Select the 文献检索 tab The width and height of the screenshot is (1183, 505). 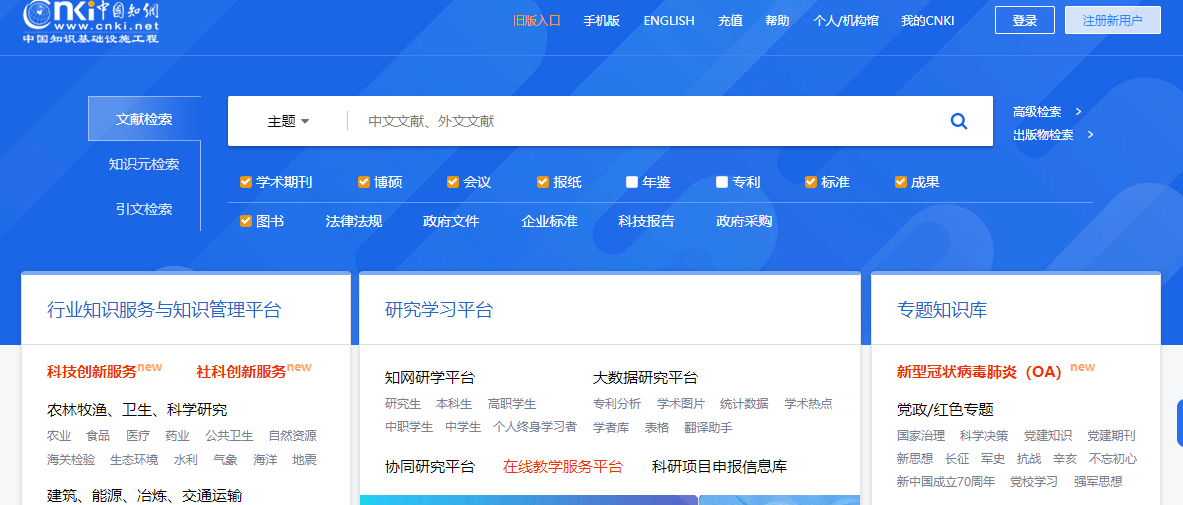144,119
